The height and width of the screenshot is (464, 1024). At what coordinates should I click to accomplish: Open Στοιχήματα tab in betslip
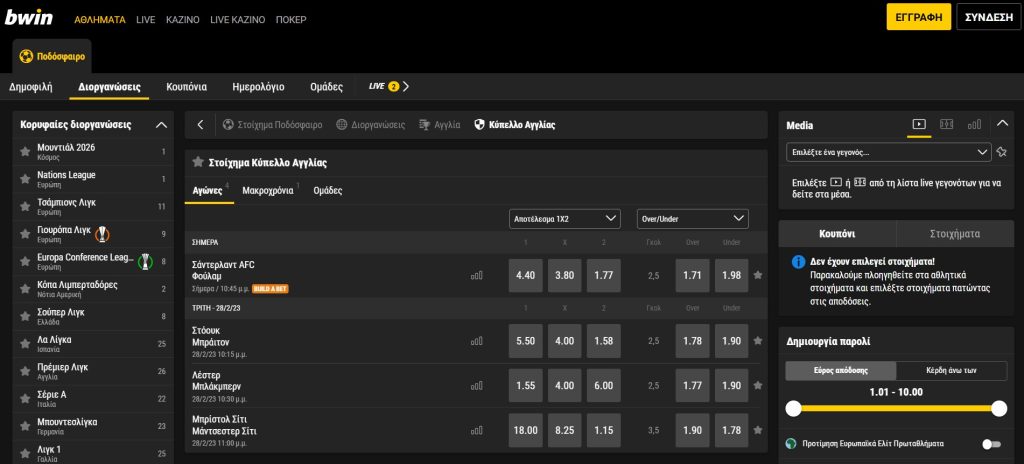tap(955, 234)
